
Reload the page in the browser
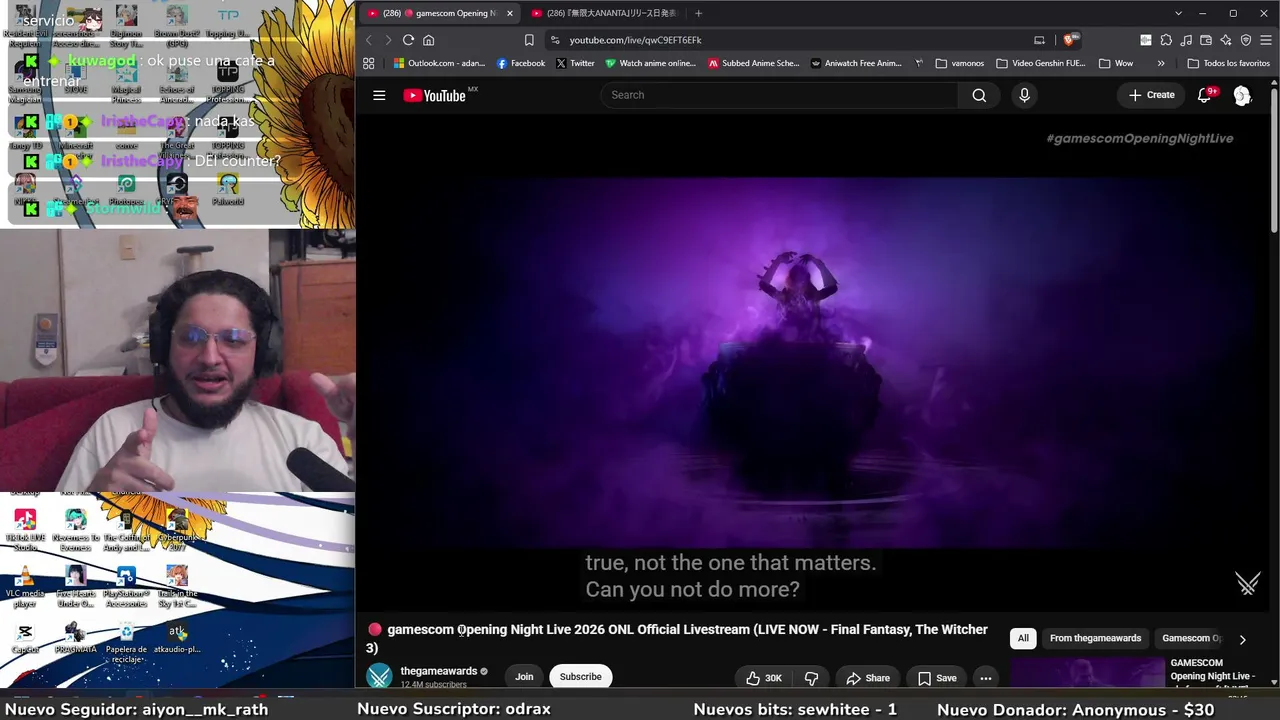pos(408,40)
